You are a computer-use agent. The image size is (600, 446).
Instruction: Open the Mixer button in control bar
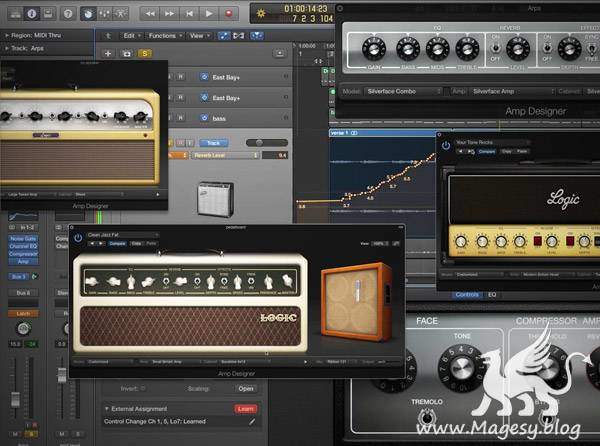(x=104, y=14)
